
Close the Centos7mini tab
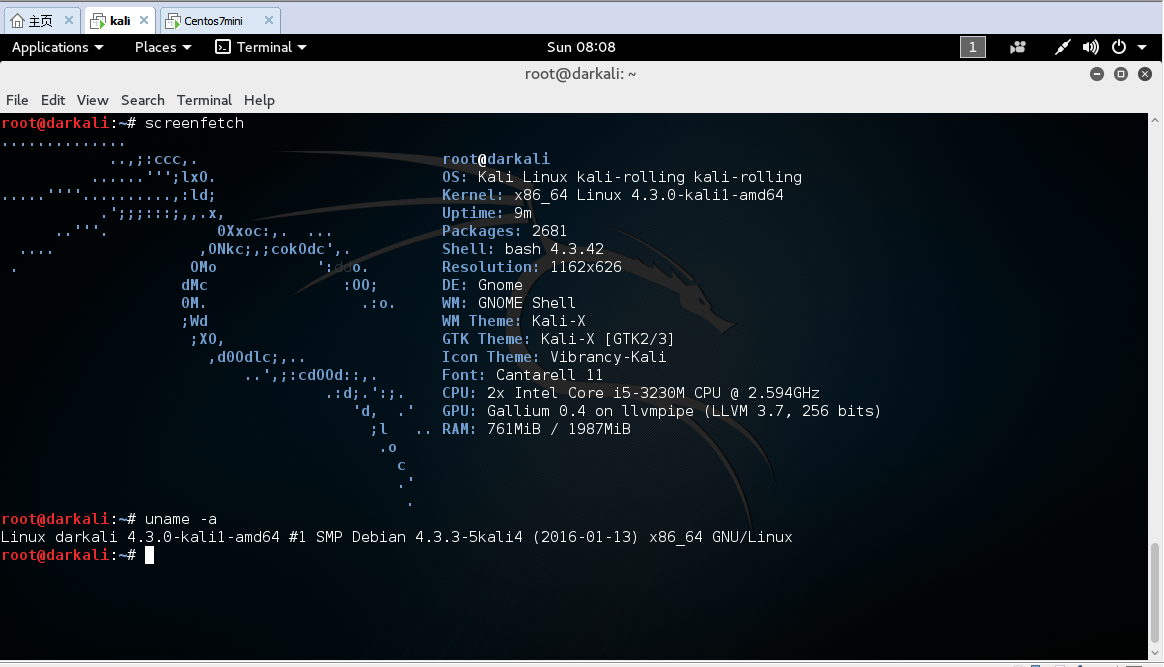click(x=269, y=20)
